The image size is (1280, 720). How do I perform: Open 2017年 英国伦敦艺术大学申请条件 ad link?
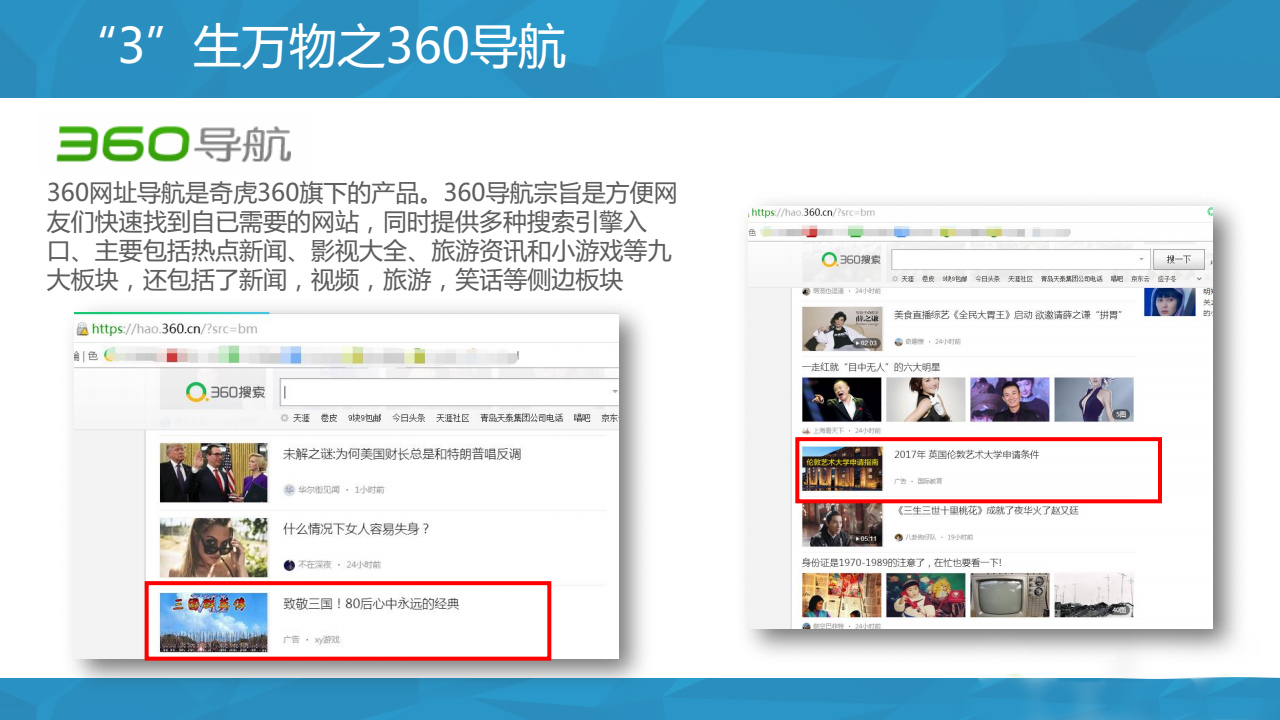[966, 454]
